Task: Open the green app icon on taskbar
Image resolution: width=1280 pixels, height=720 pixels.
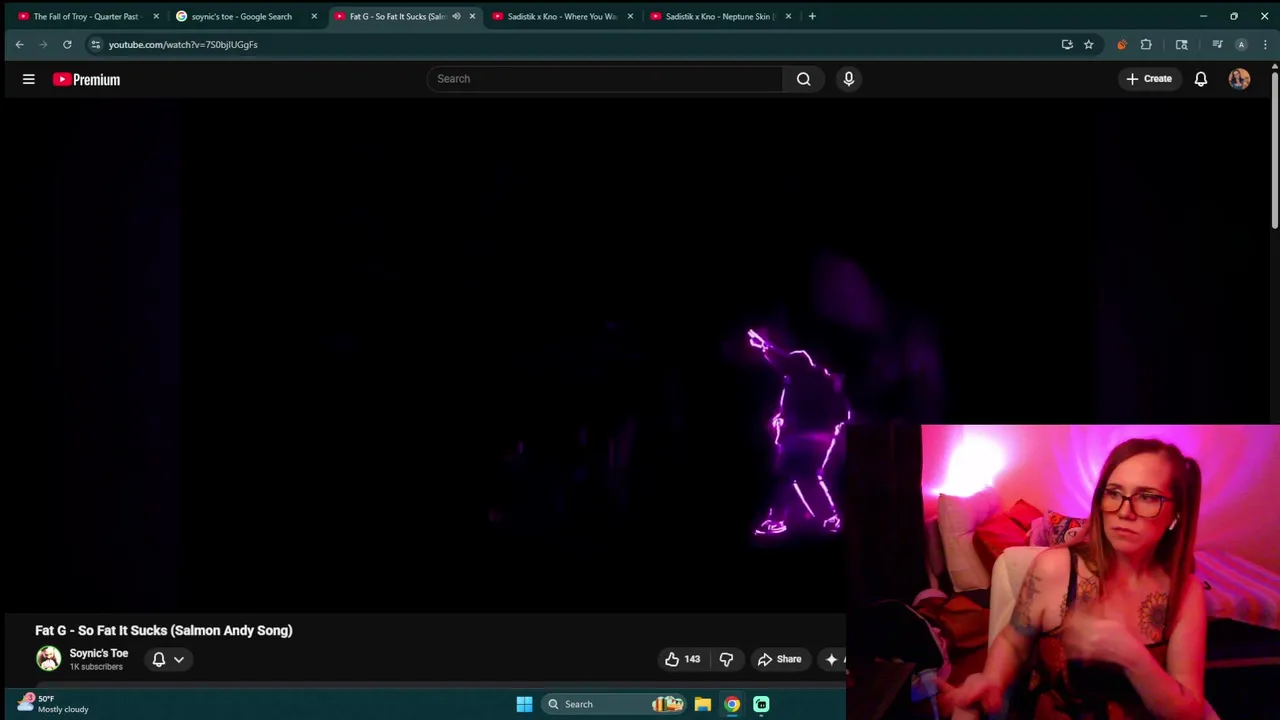Action: click(761, 704)
